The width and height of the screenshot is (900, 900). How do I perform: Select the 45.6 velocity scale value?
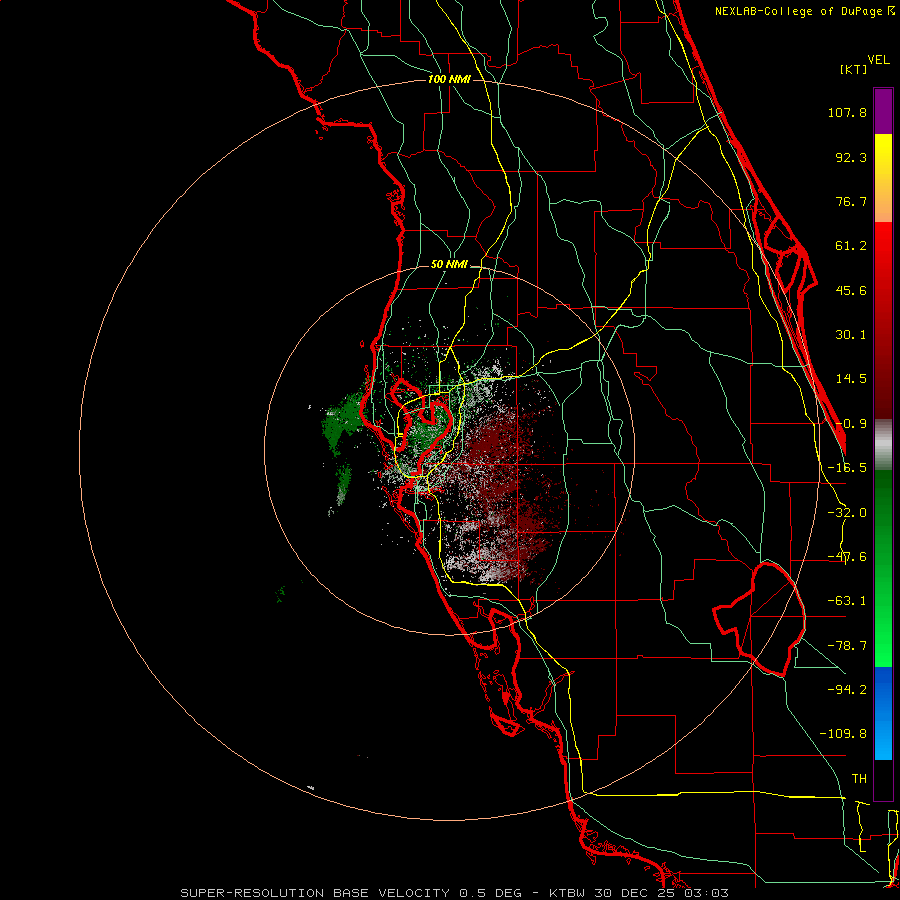851,290
